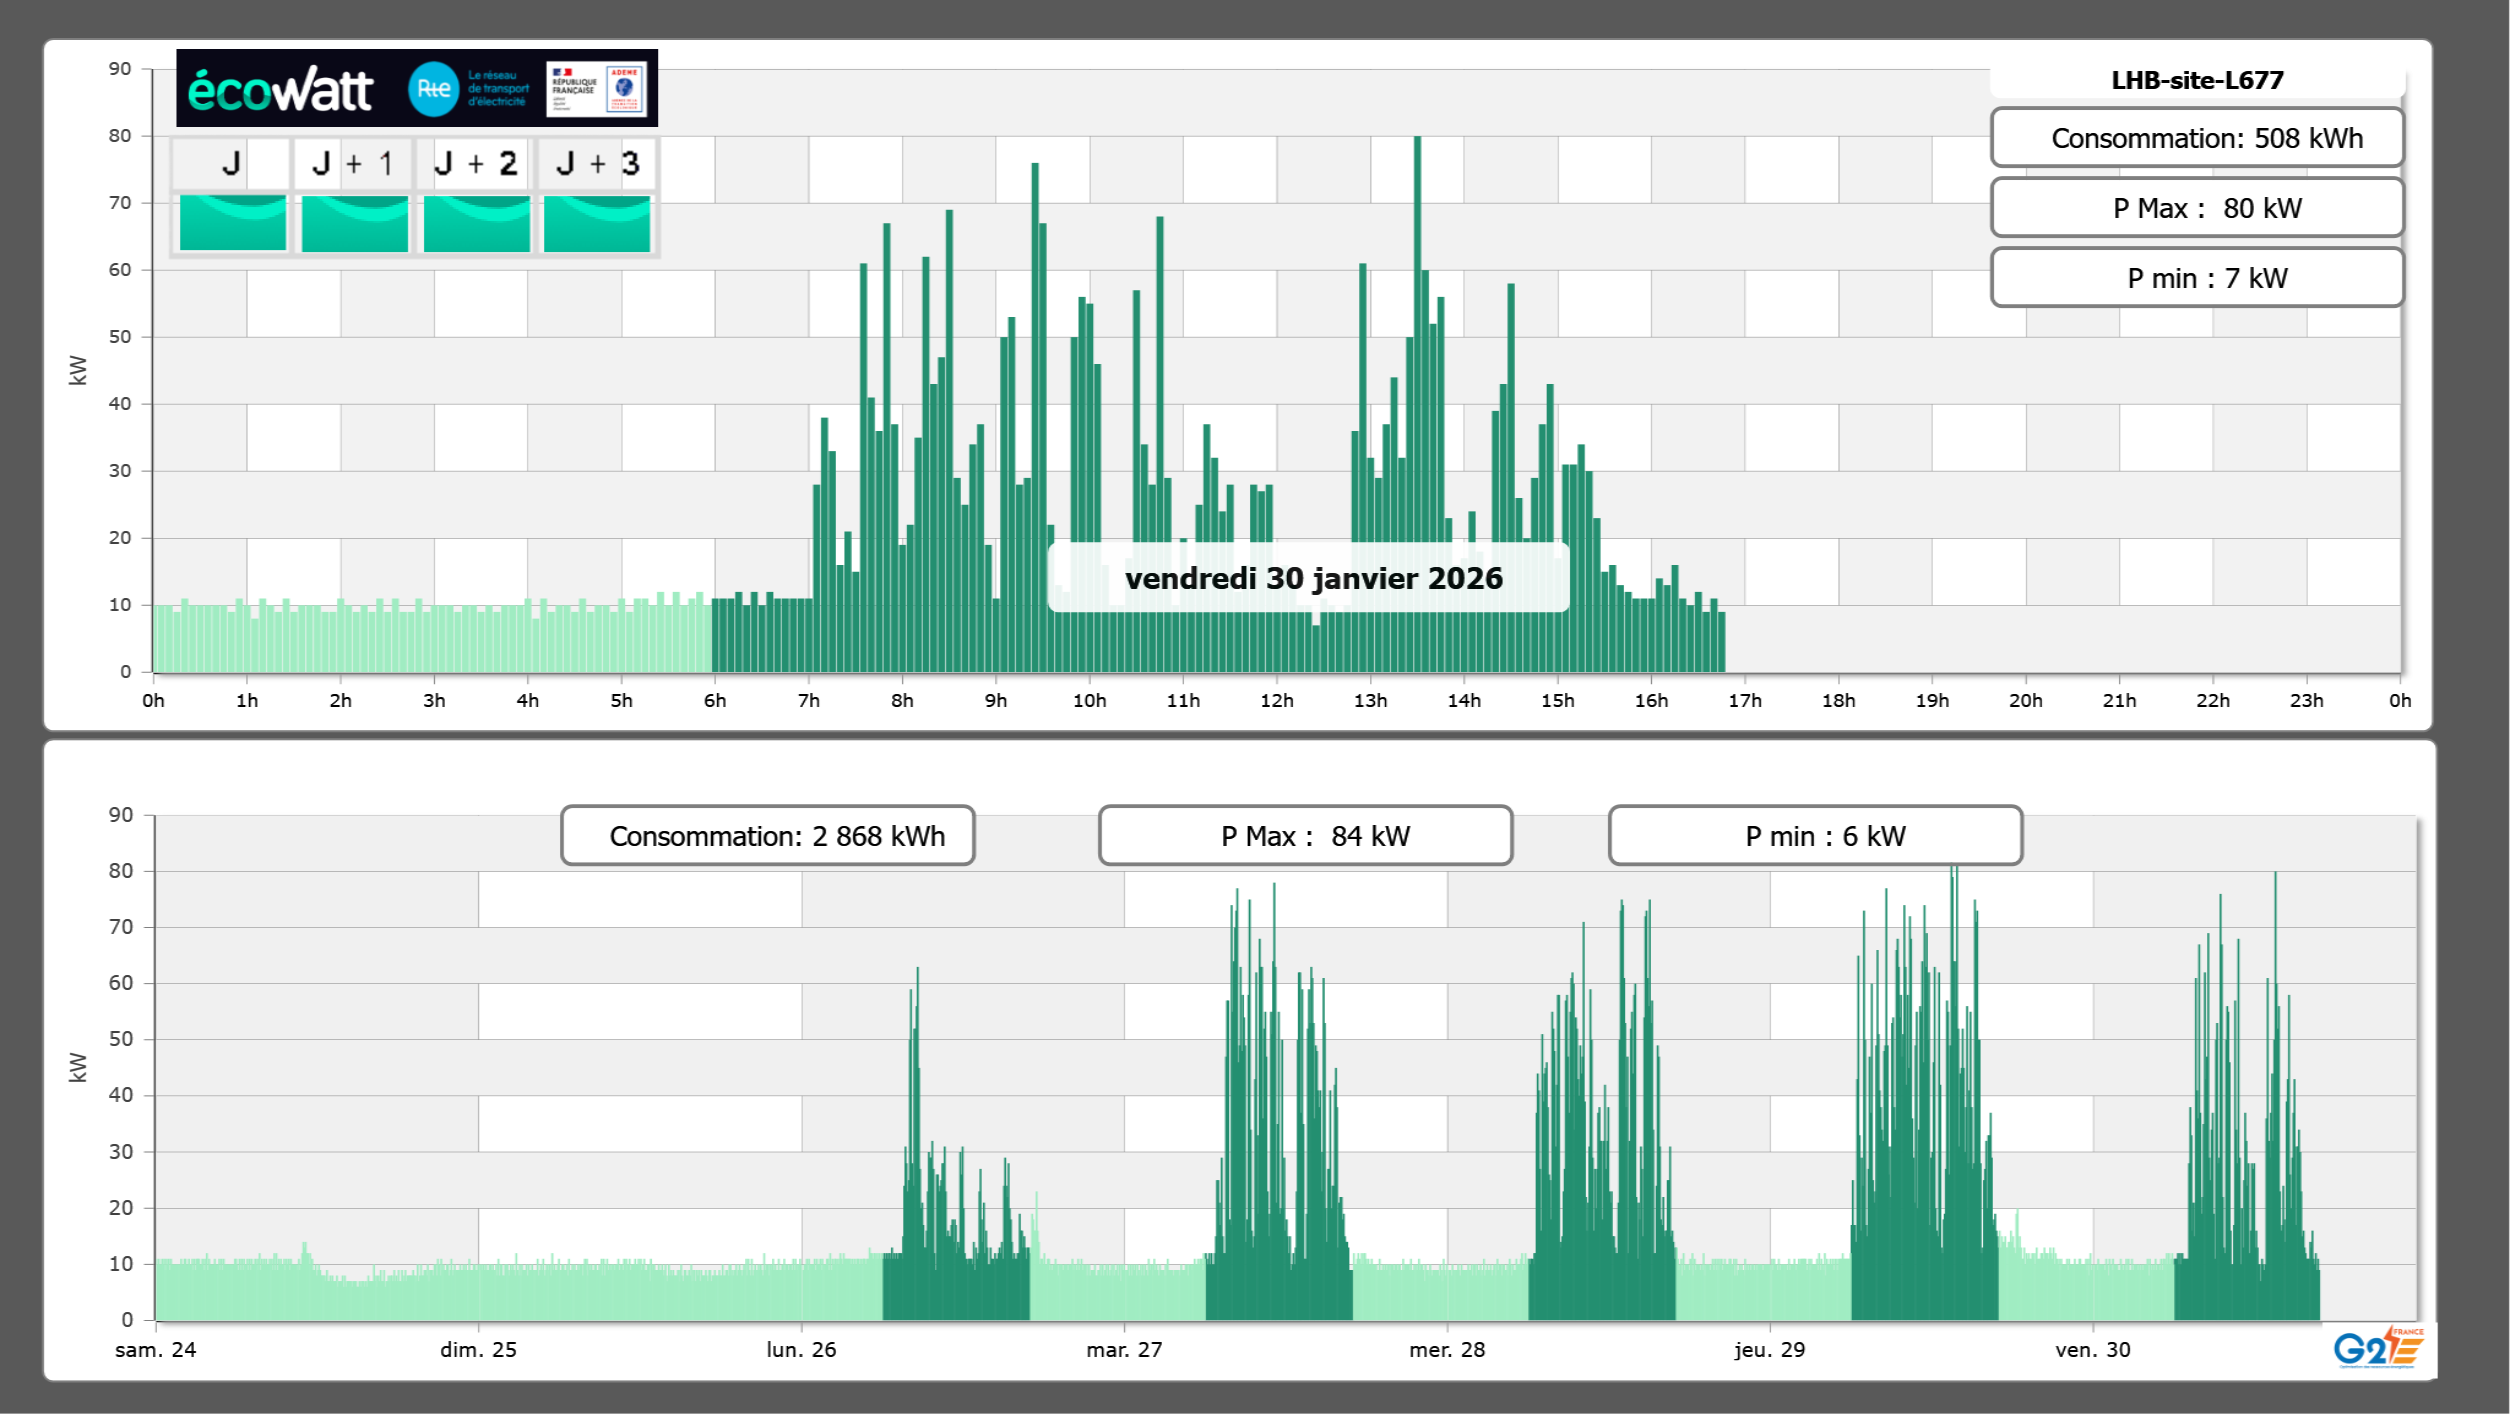
Task: Click the P min : 7 kW box
Action: click(x=2197, y=278)
